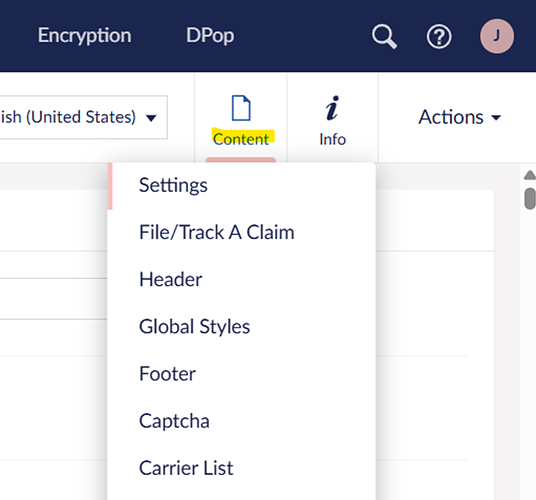This screenshot has width=536, height=500.
Task: Click the caret arrow beside United States
Action: [151, 118]
